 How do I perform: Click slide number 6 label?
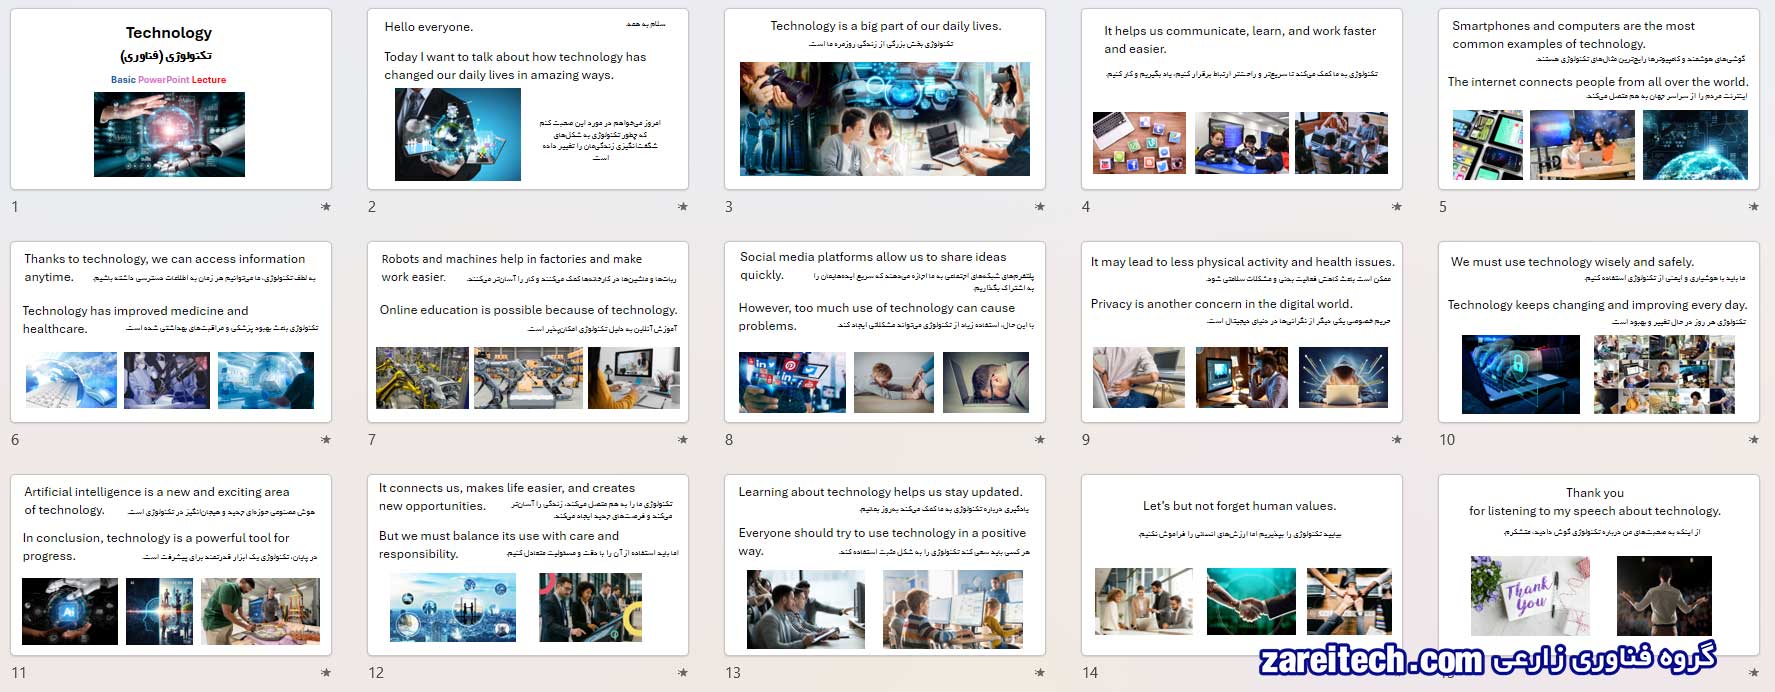click(x=15, y=440)
